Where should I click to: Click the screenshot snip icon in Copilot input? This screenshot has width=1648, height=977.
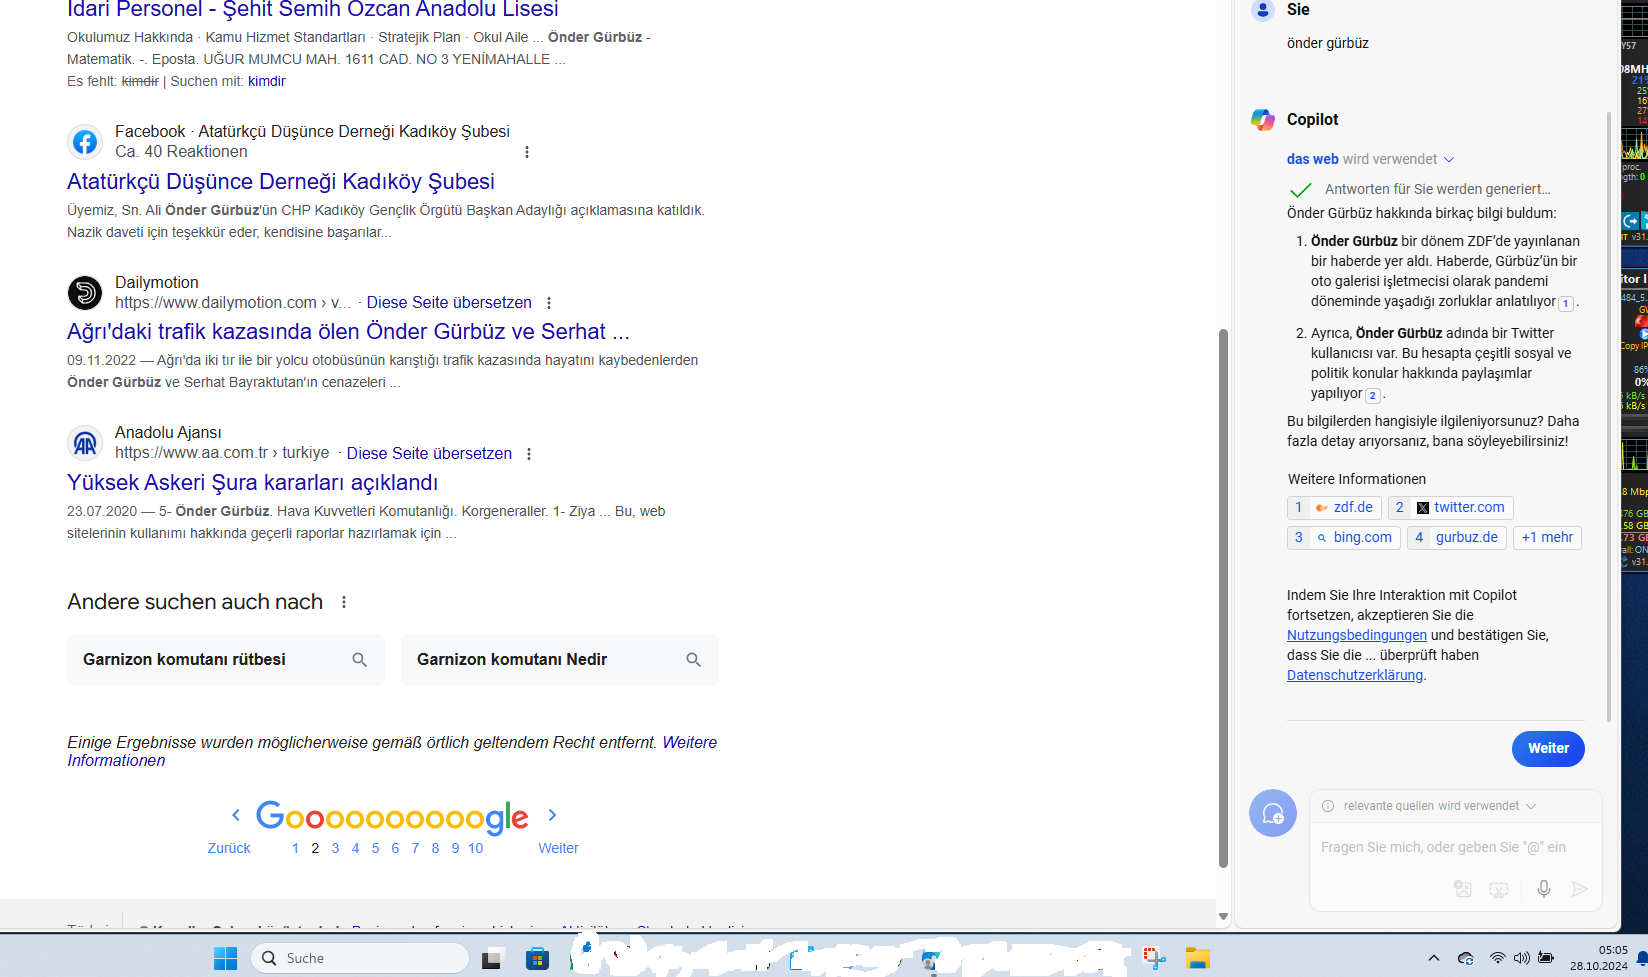click(x=1498, y=889)
